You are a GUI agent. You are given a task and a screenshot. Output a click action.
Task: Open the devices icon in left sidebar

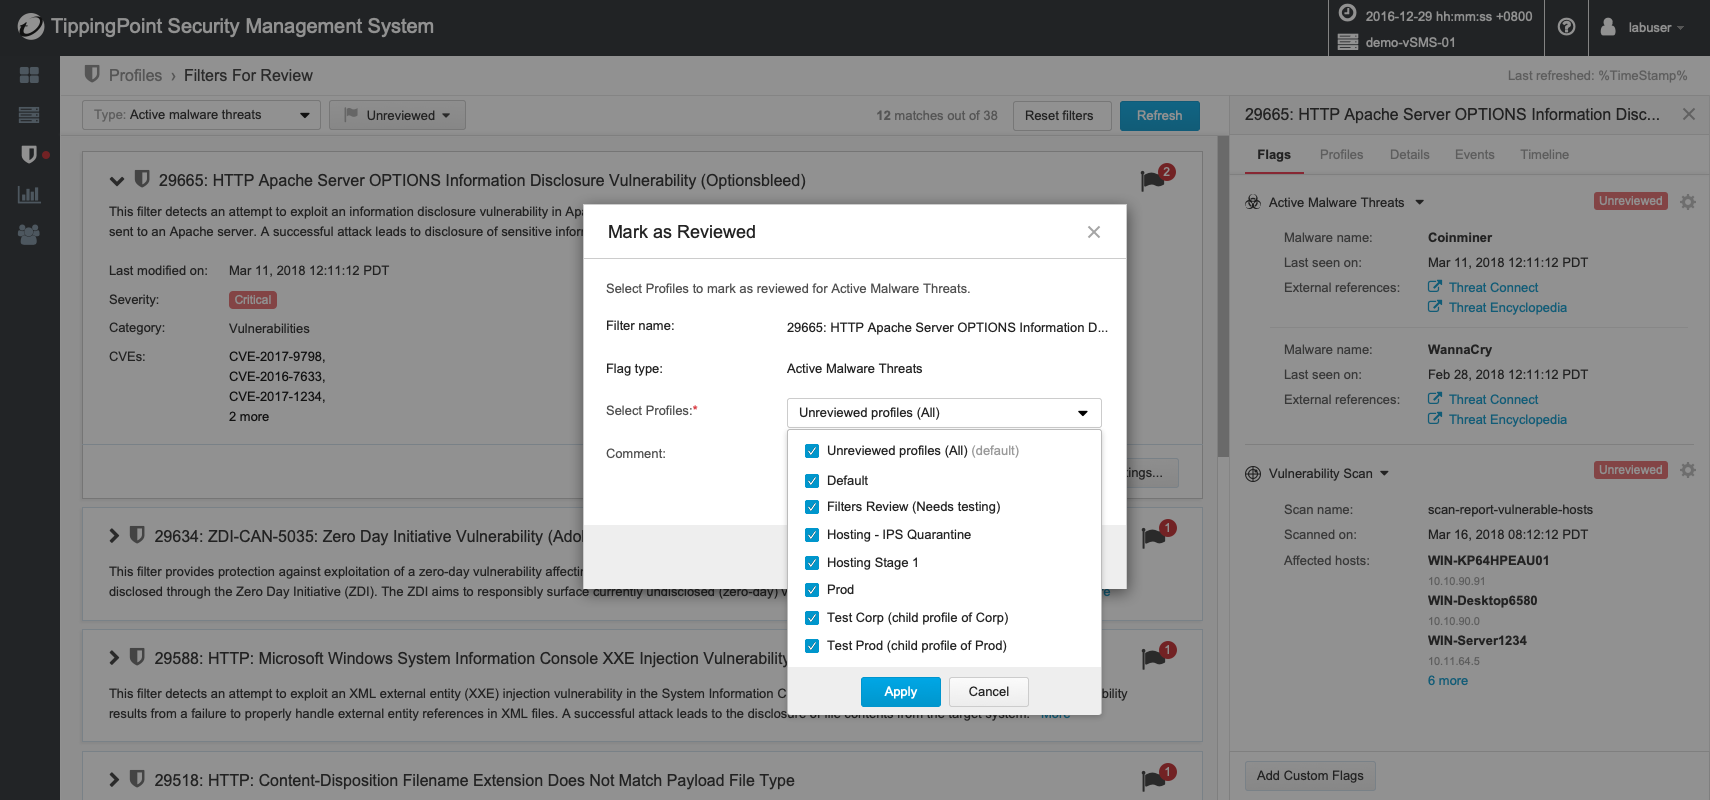click(29, 115)
